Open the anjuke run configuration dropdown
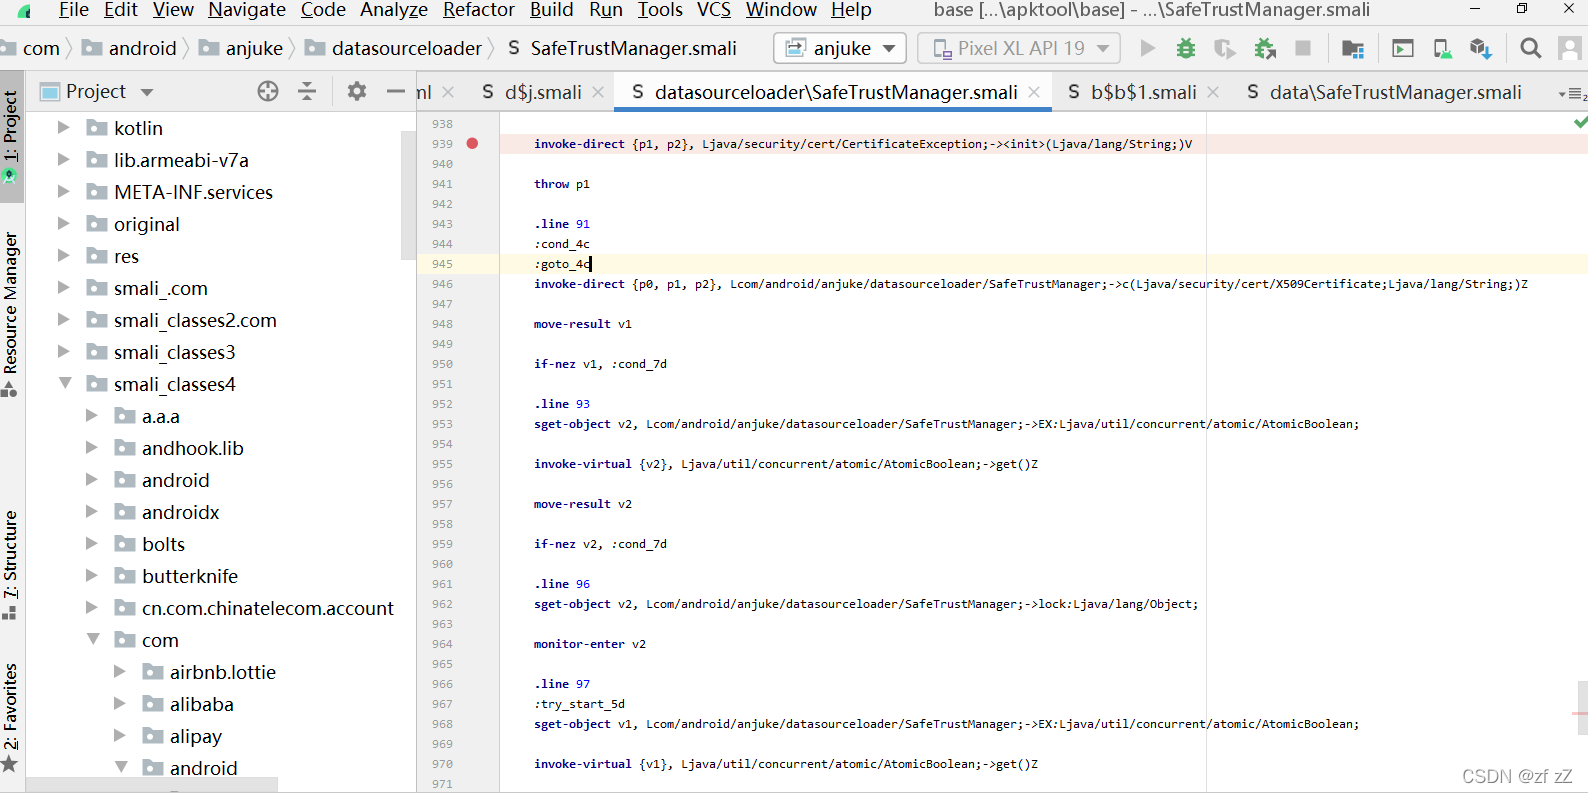 pos(840,48)
